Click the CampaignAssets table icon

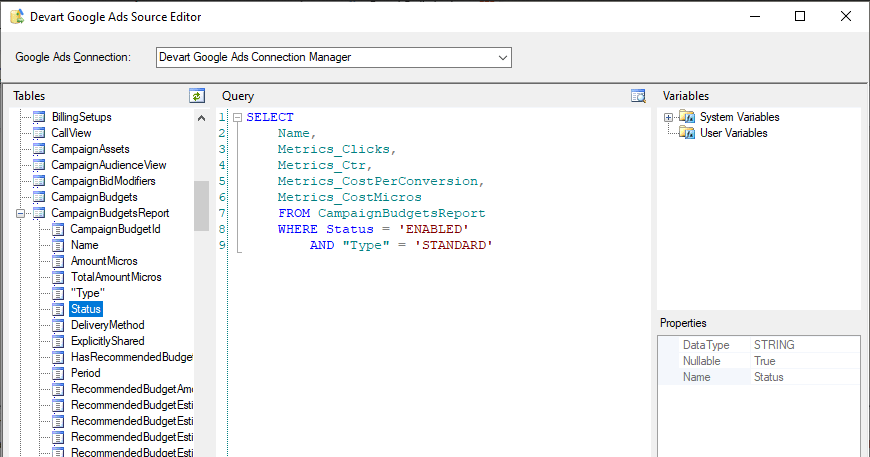(39, 149)
